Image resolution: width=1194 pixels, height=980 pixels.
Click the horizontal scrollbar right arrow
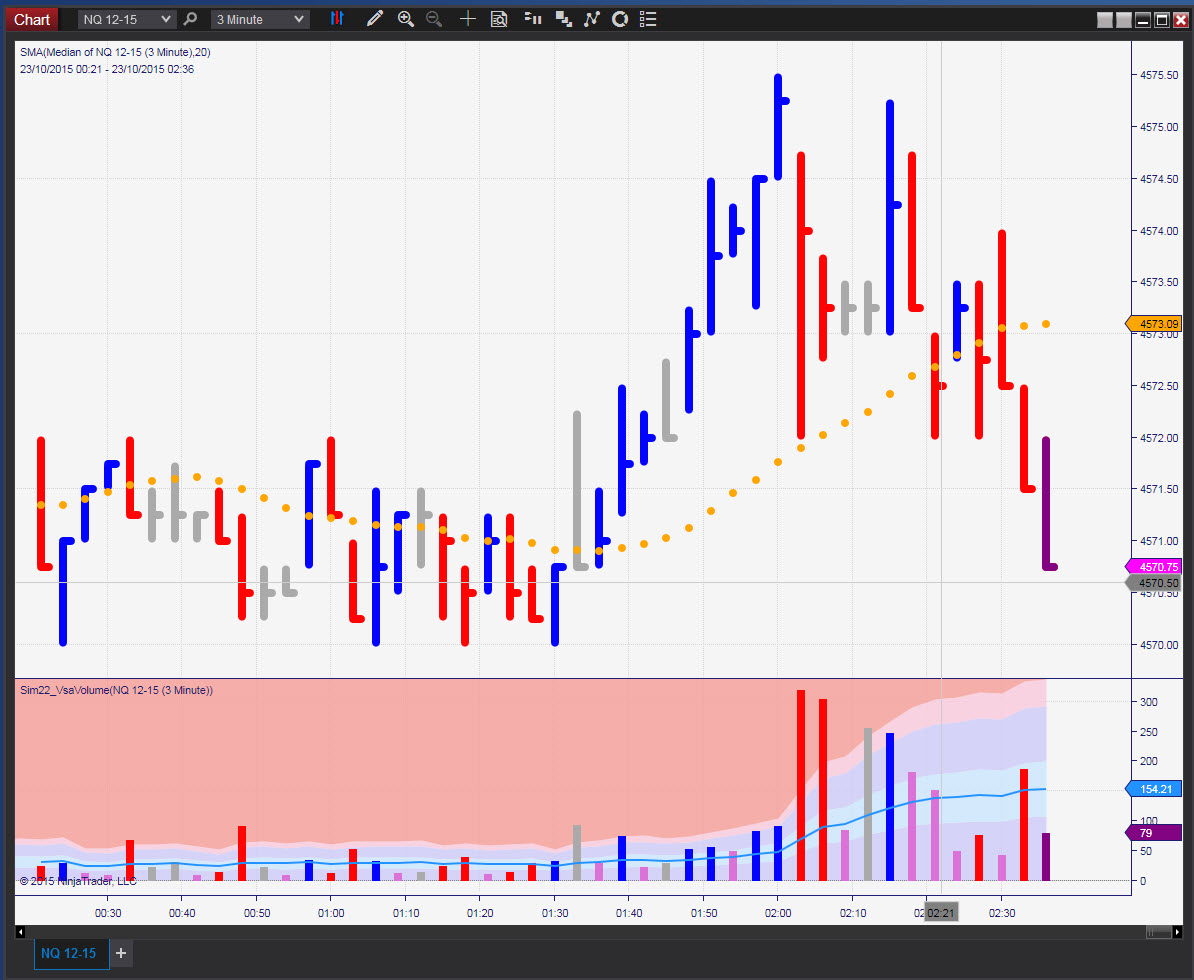pos(1177,931)
